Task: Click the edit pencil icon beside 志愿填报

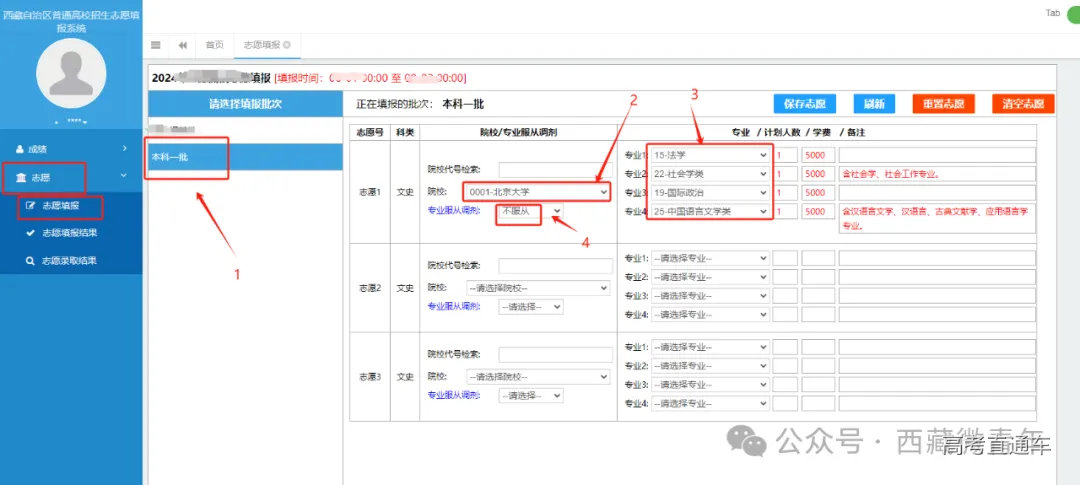Action: click(x=30, y=206)
